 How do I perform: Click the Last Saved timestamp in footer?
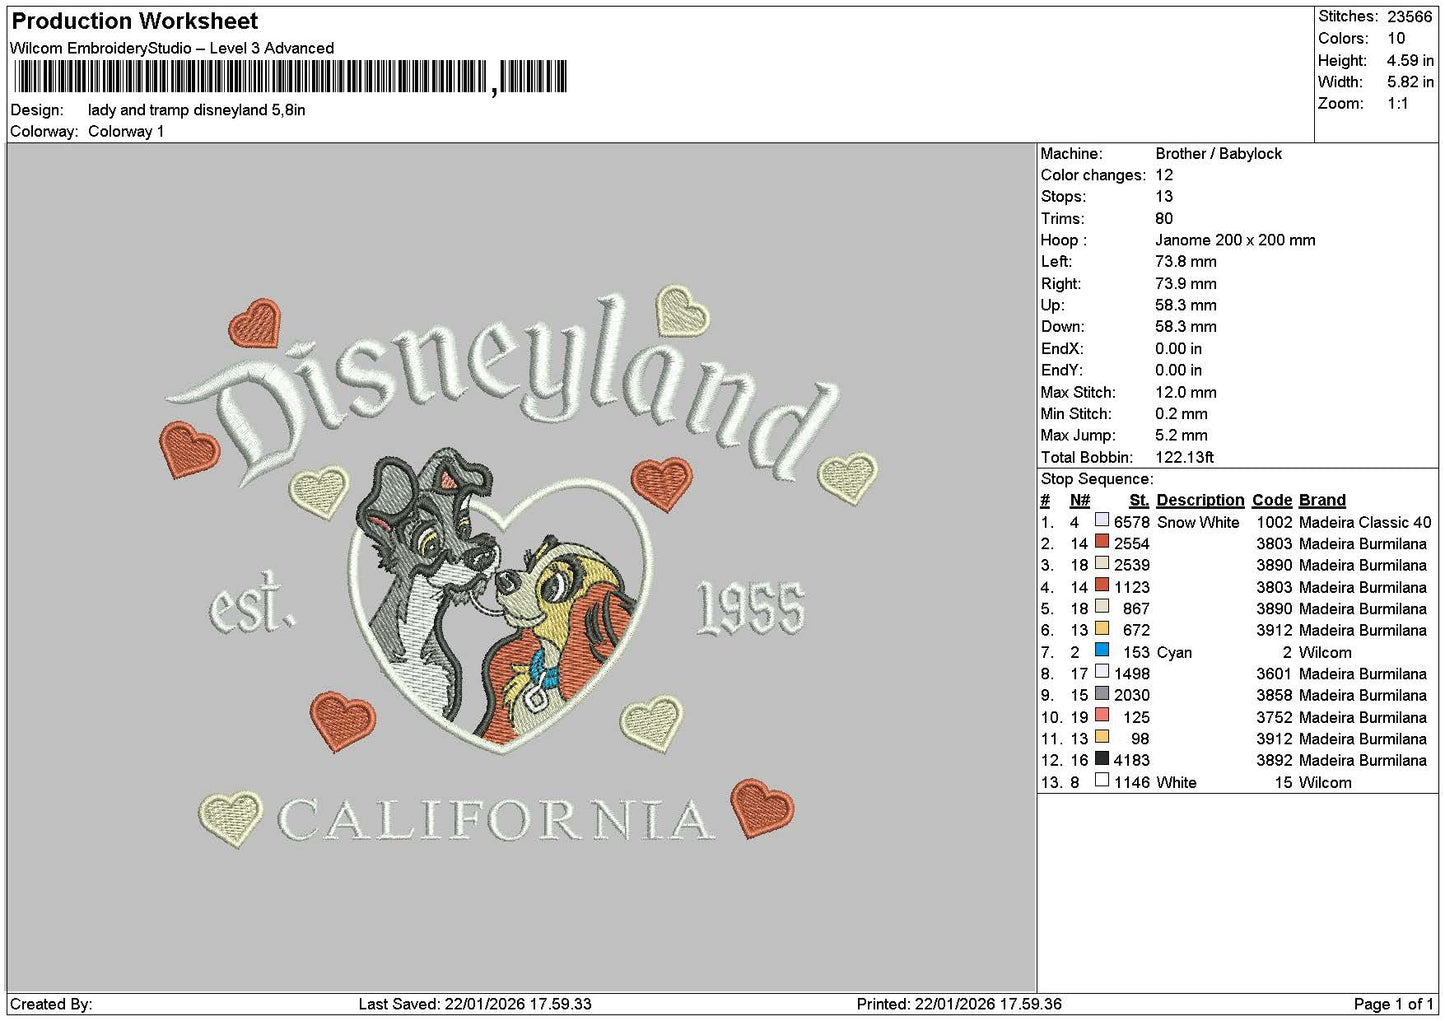click(x=475, y=1004)
